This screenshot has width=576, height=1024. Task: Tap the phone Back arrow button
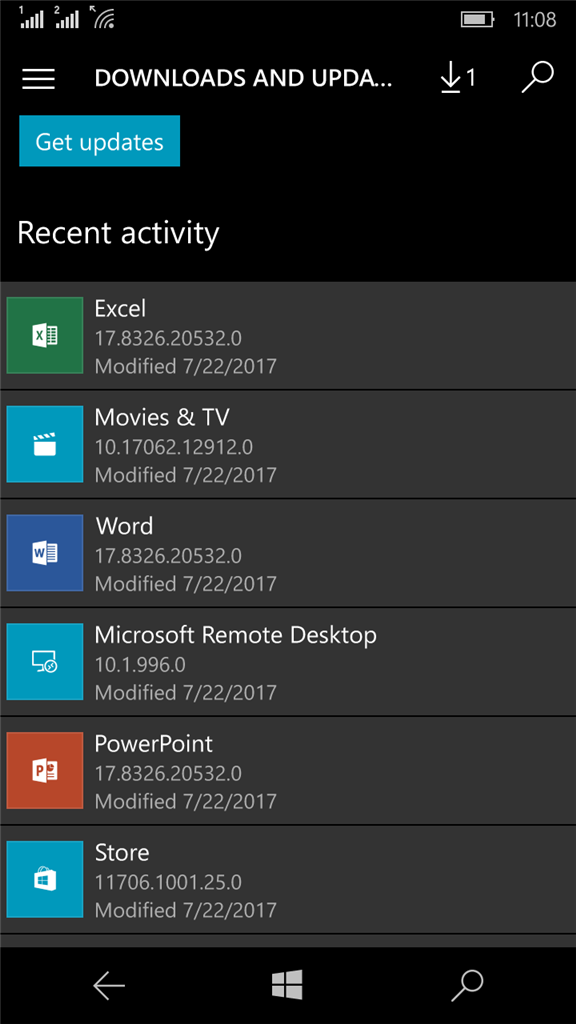[x=108, y=985]
